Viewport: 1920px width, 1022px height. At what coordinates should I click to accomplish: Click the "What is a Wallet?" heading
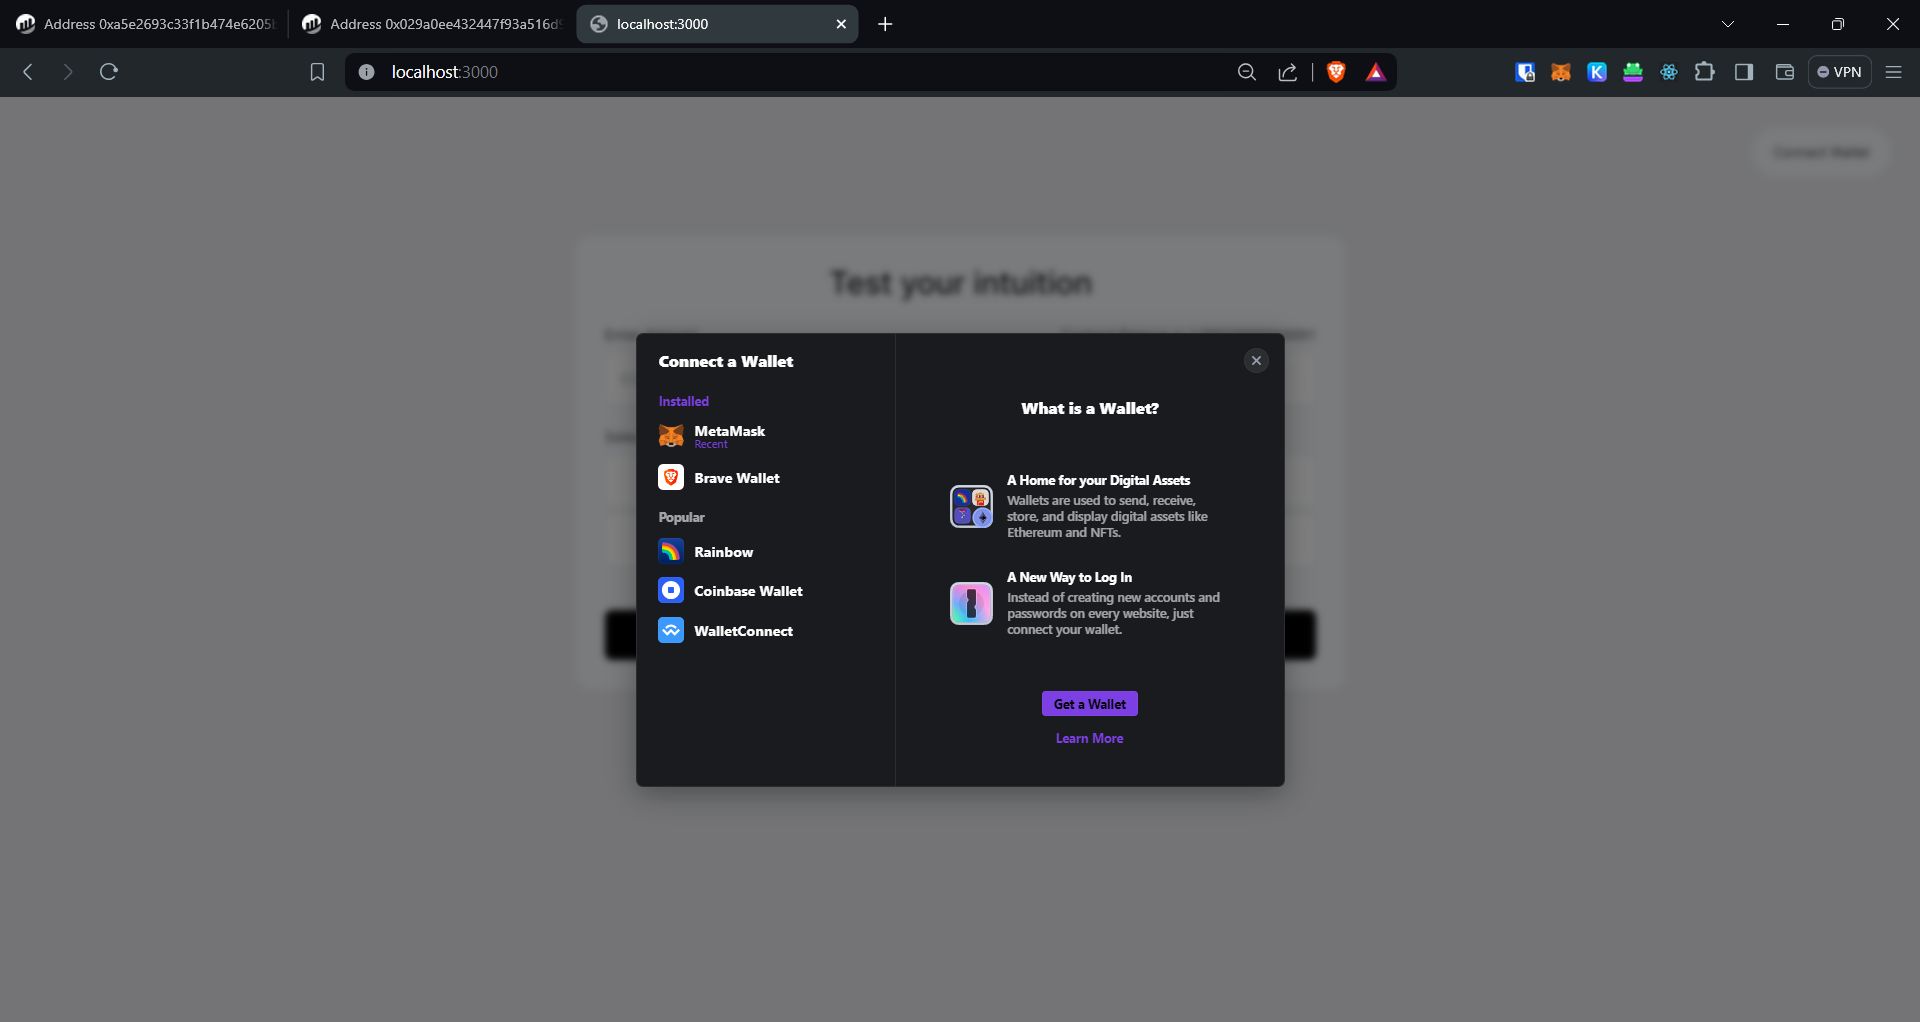click(x=1089, y=408)
